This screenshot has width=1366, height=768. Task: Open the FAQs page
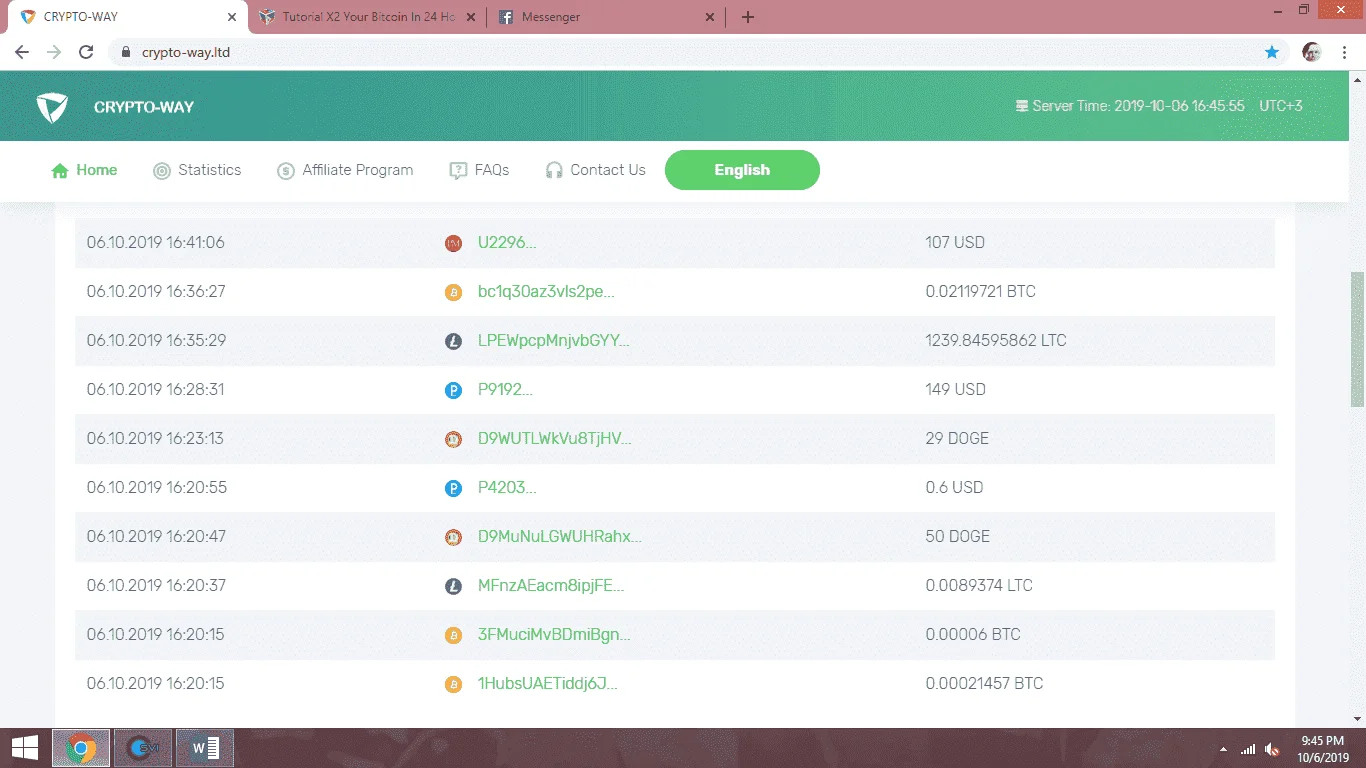pos(479,170)
